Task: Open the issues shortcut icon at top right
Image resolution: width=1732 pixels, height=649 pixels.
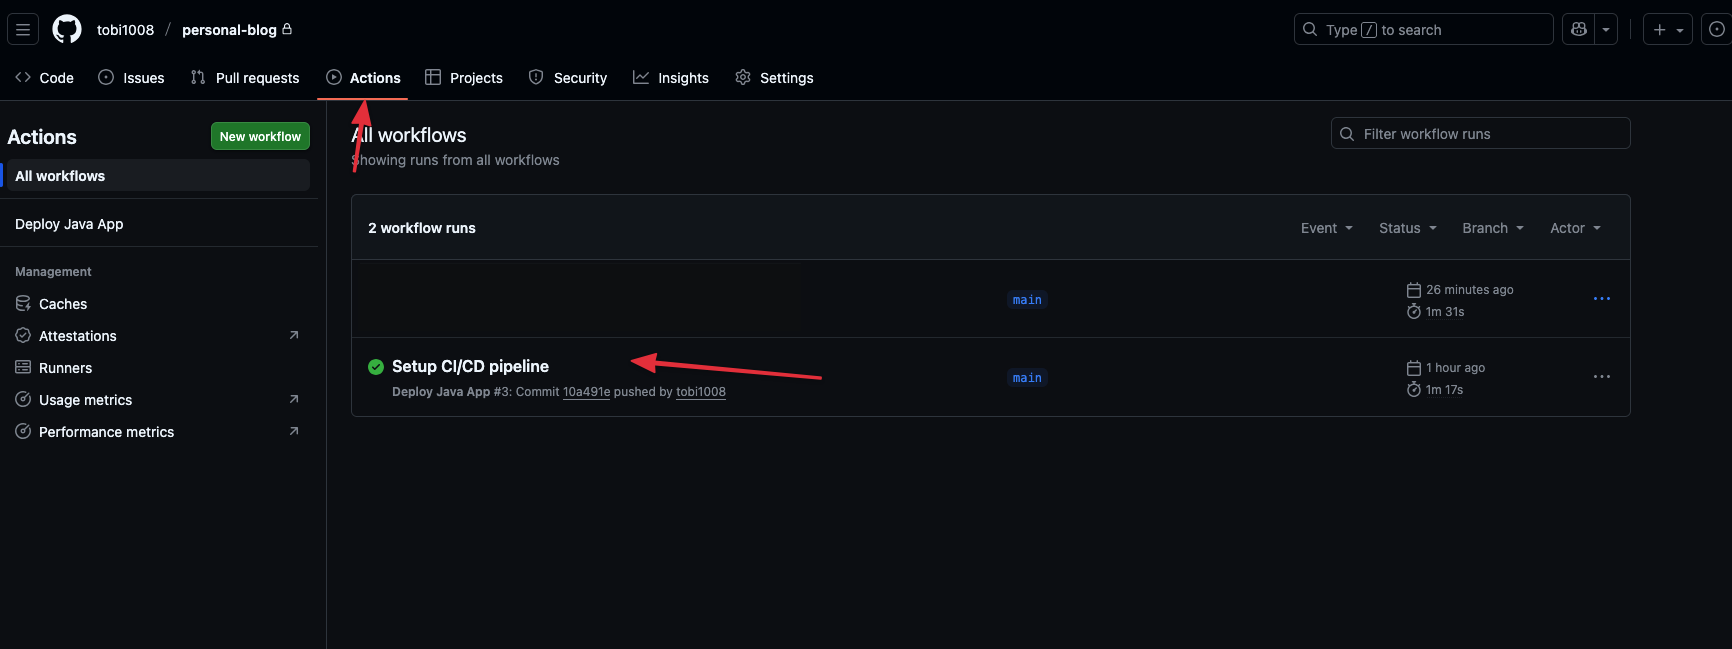Action: coord(1716,30)
